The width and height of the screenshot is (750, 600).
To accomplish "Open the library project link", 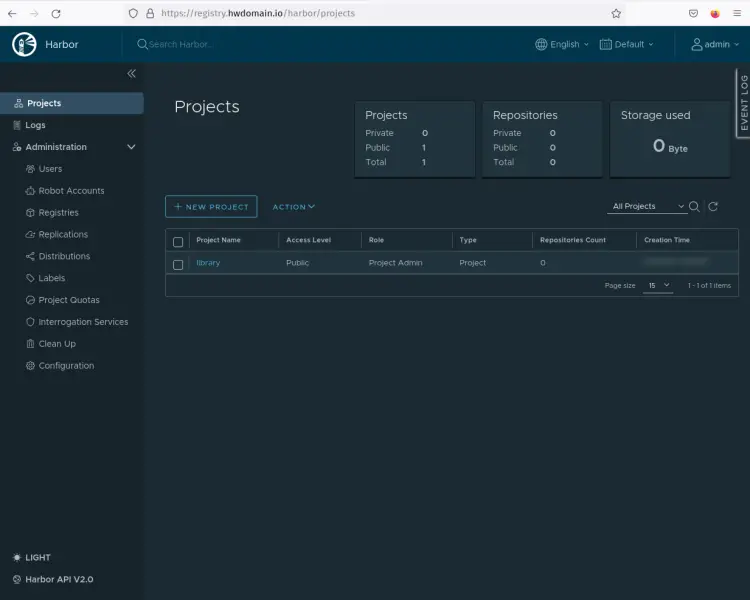I will coord(208,263).
